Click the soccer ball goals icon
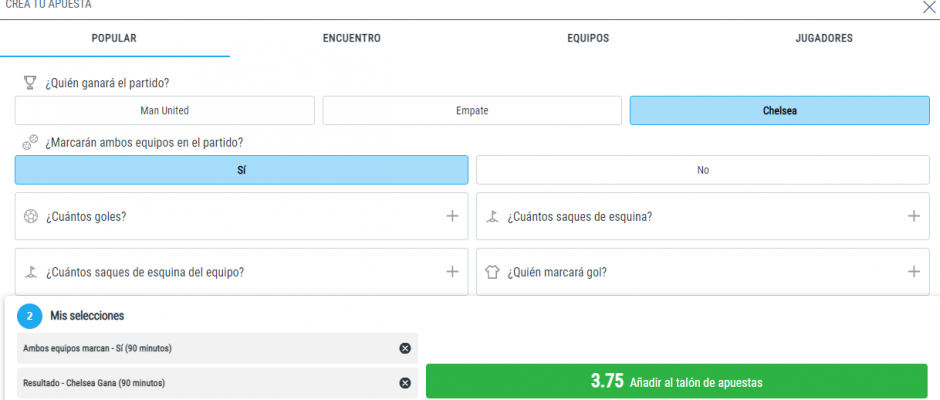The image size is (940, 400). click(x=30, y=216)
